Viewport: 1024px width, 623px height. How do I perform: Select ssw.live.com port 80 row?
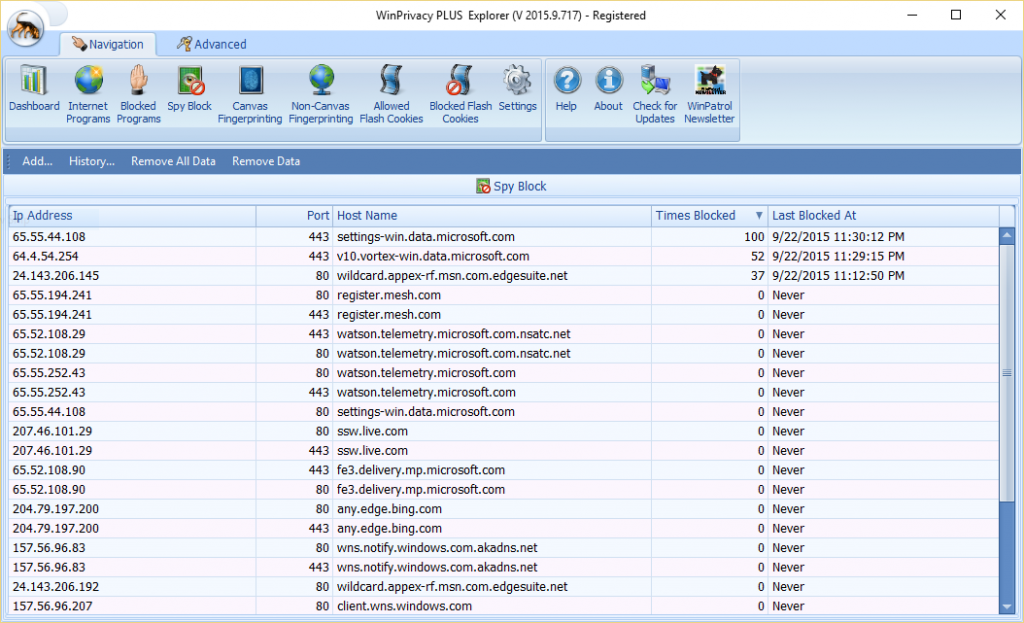(504, 432)
